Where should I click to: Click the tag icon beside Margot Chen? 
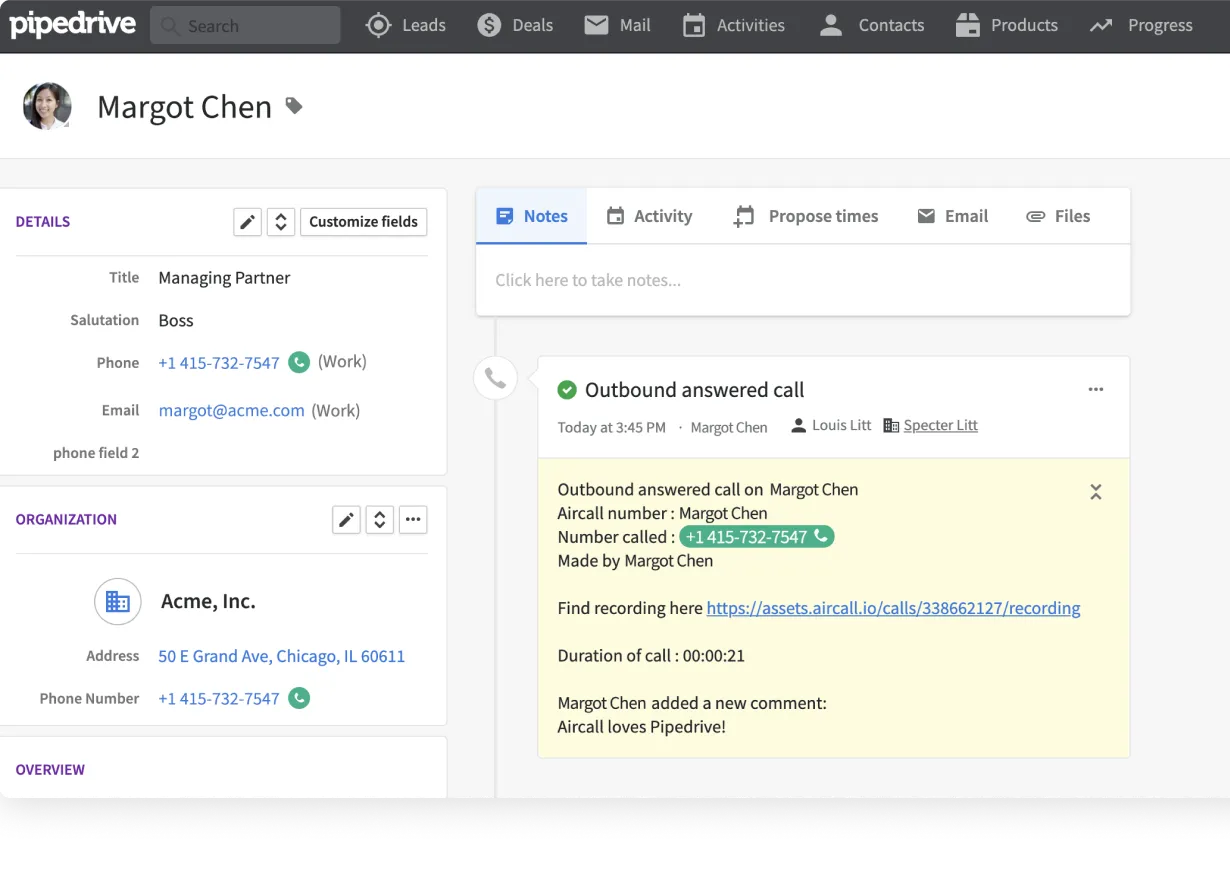pyautogui.click(x=294, y=105)
